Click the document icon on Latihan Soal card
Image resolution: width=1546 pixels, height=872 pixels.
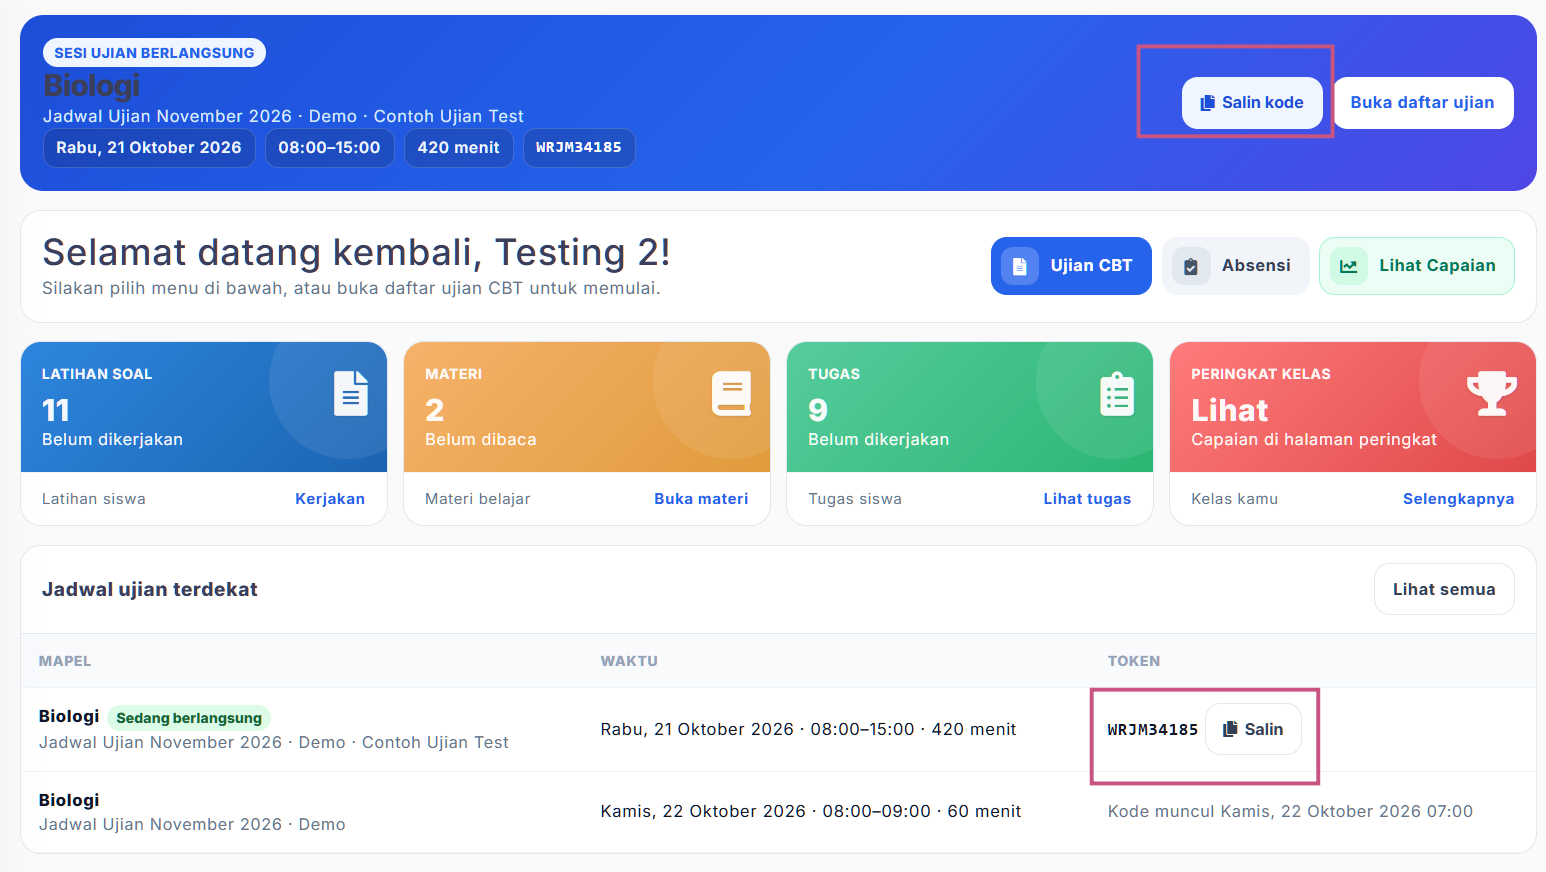click(351, 393)
